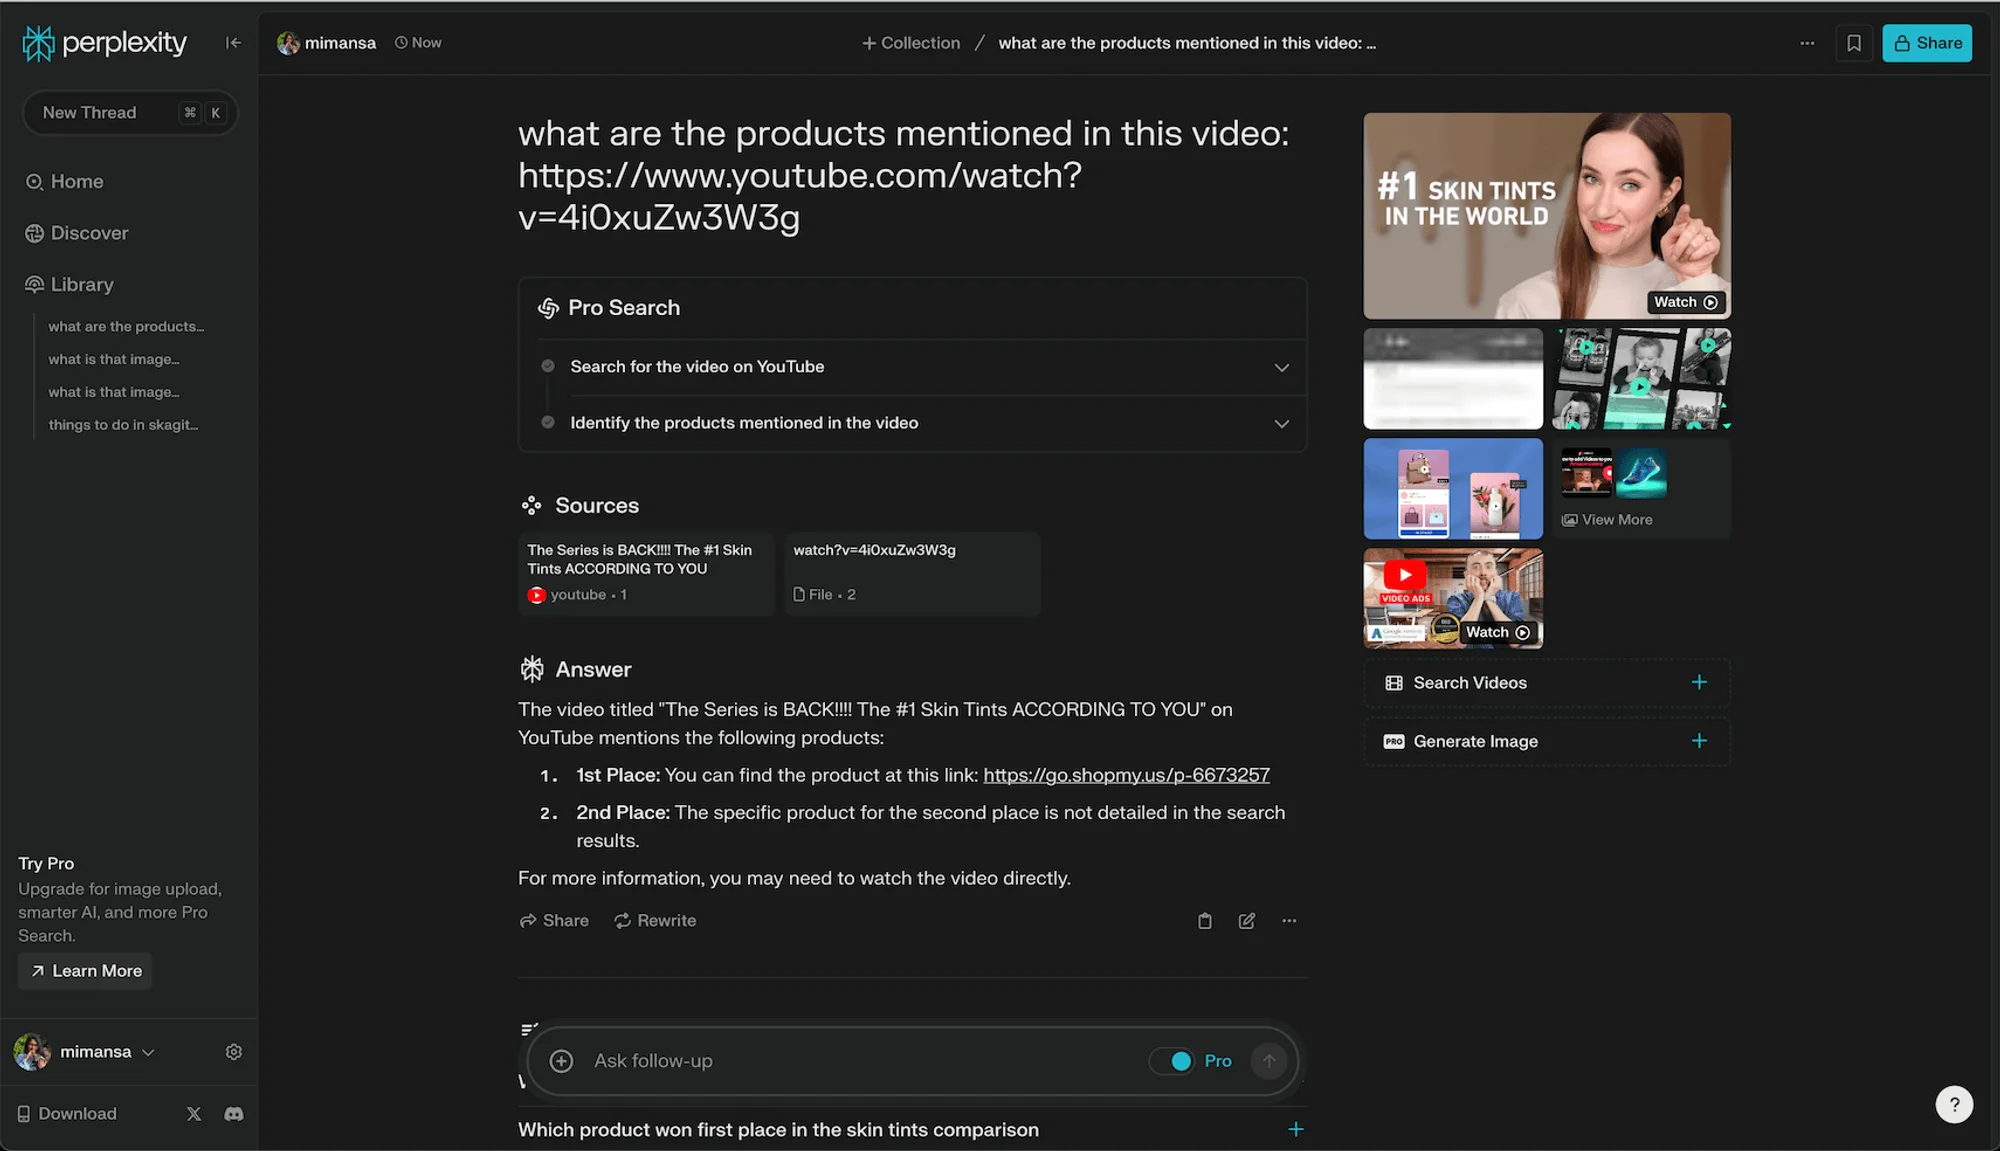The image size is (2000, 1151).
Task: Open the Library section
Action: (81, 284)
